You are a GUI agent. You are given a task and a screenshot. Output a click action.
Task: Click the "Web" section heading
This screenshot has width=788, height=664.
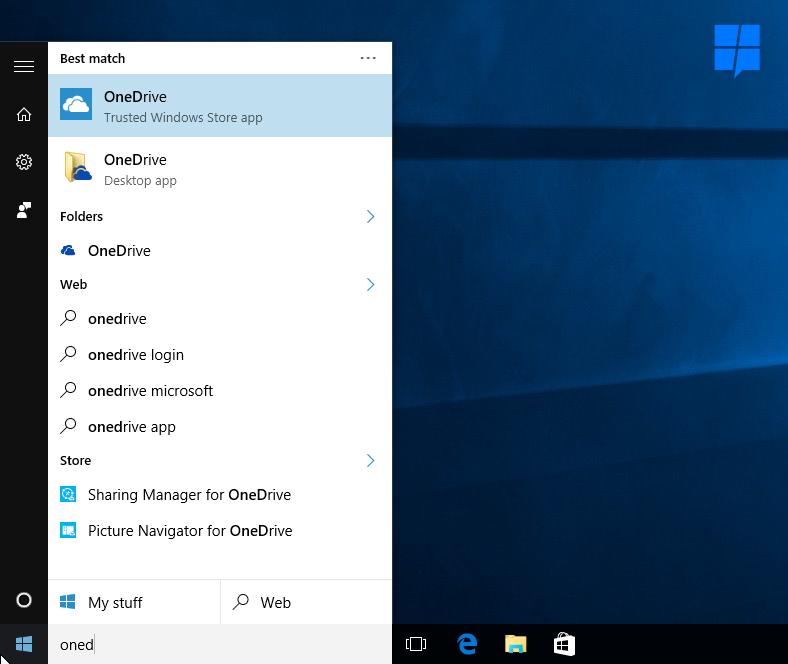[73, 284]
